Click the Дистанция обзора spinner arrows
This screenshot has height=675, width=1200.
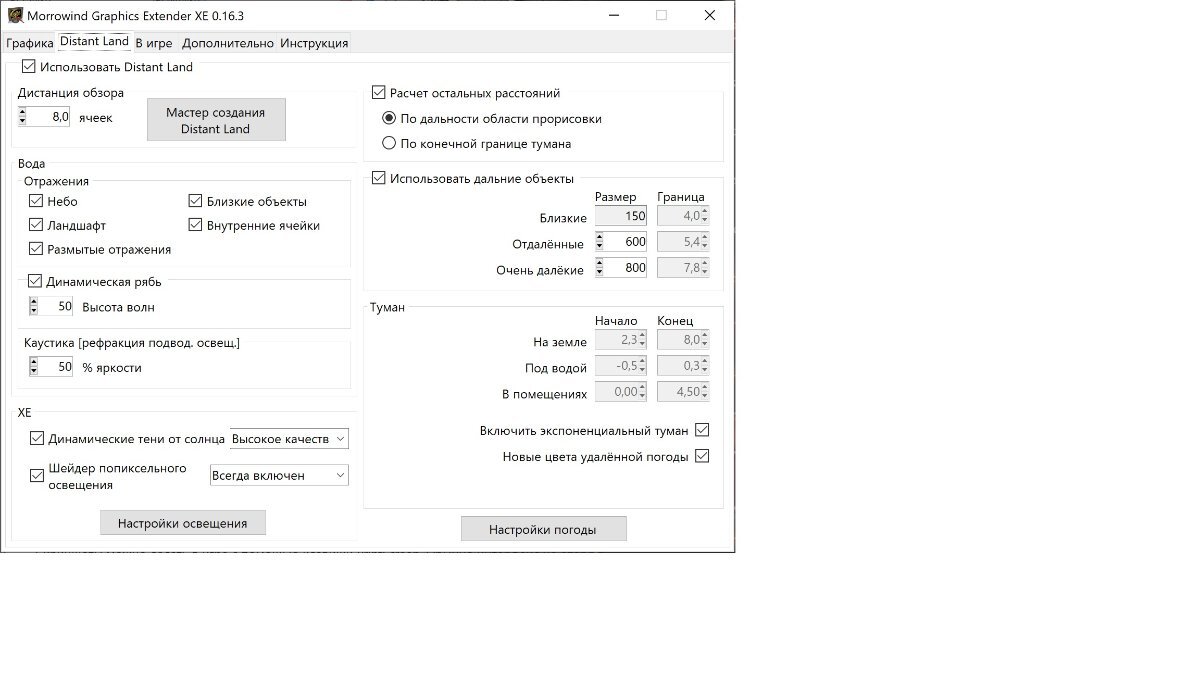pos(23,117)
